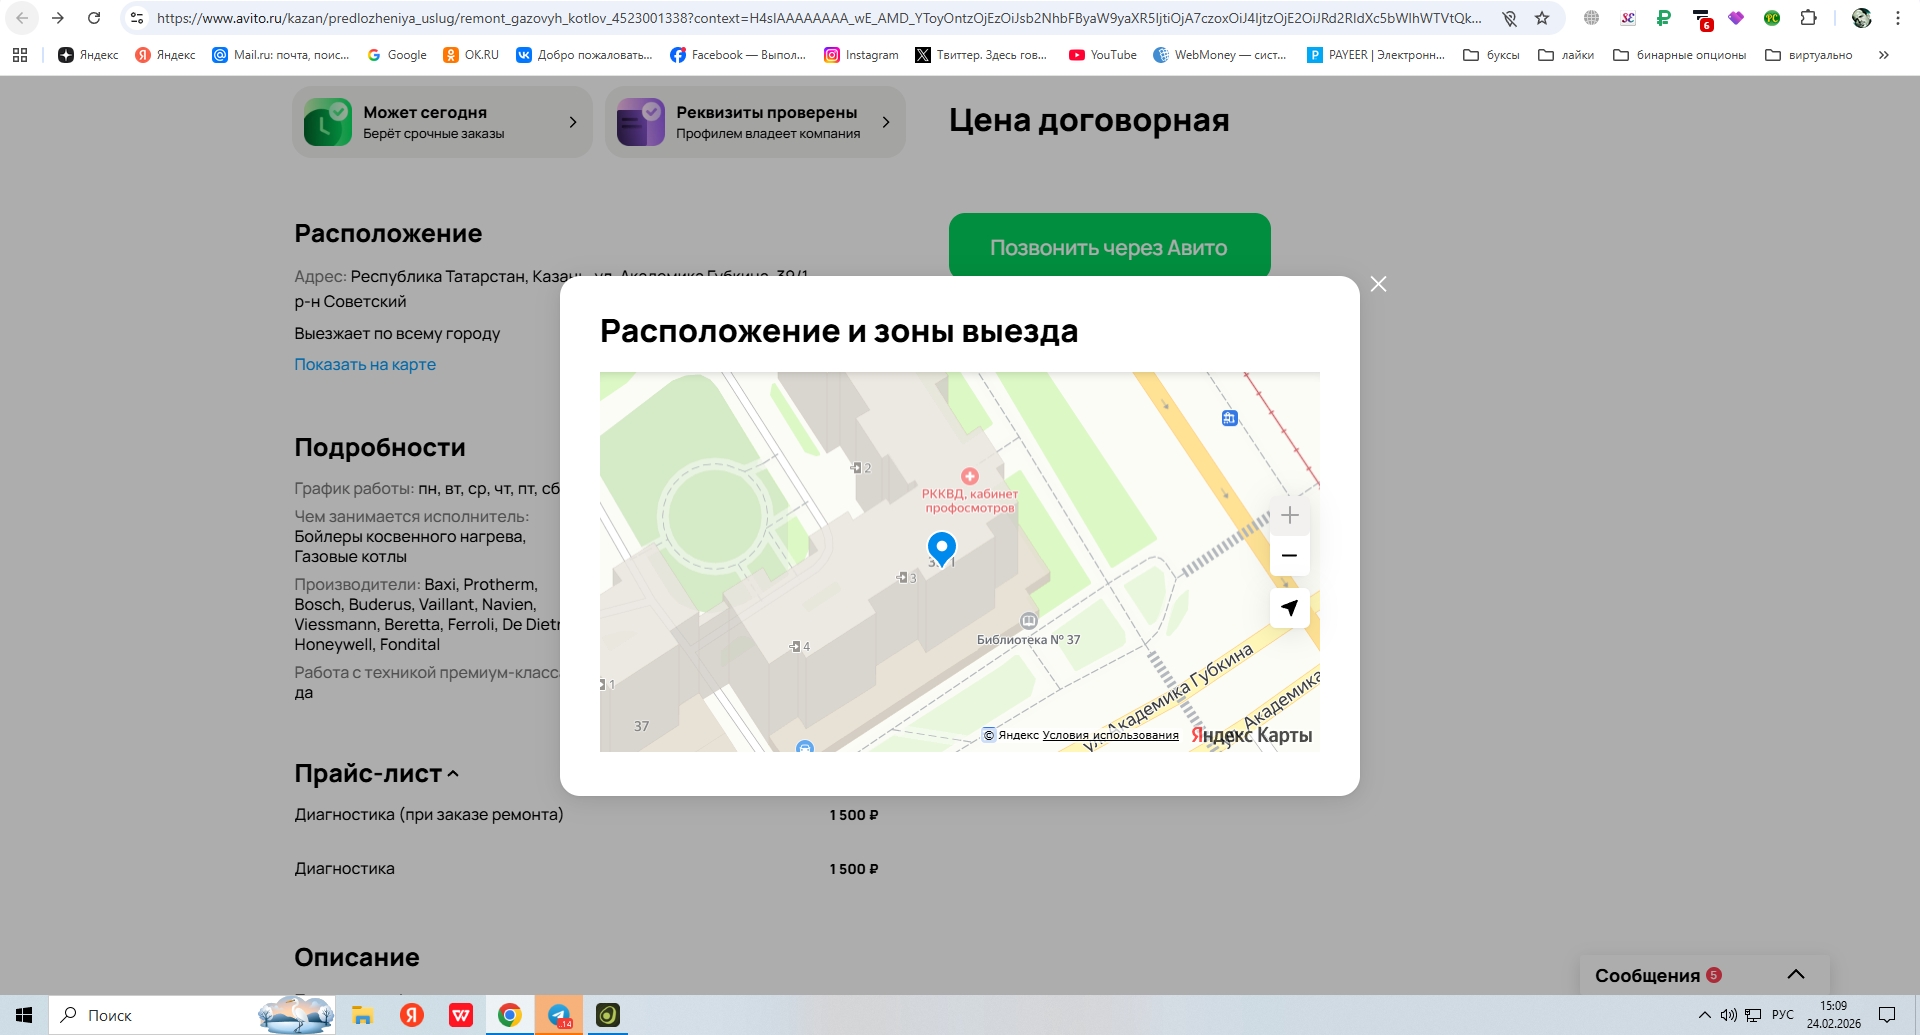1920x1035 pixels.
Task: Open the browser extensions puzzle icon
Action: pos(1808,18)
